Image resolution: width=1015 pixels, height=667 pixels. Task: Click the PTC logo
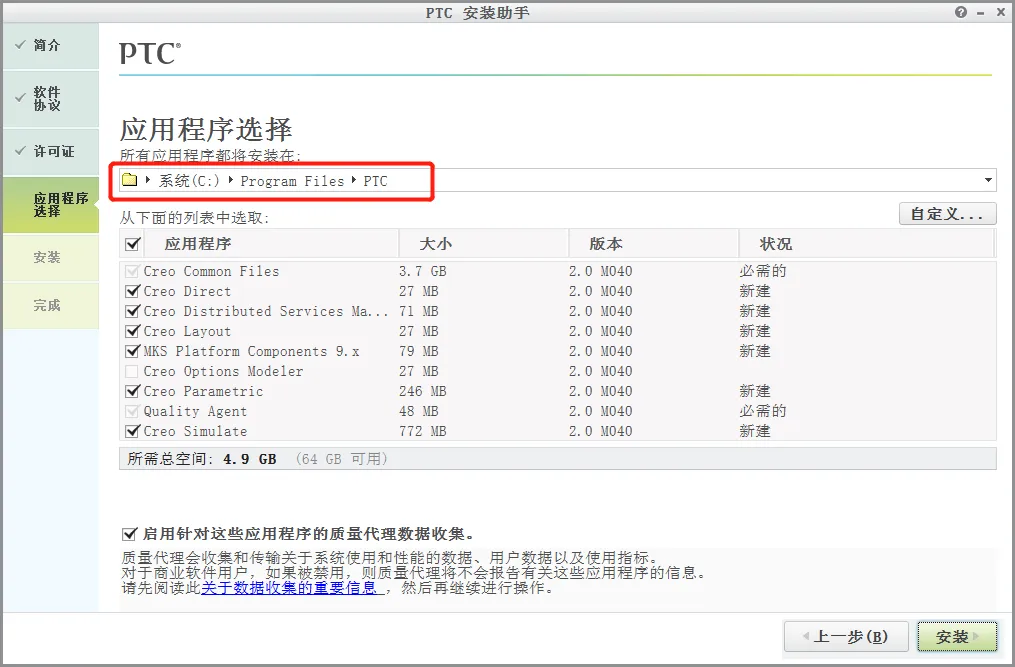[x=150, y=54]
